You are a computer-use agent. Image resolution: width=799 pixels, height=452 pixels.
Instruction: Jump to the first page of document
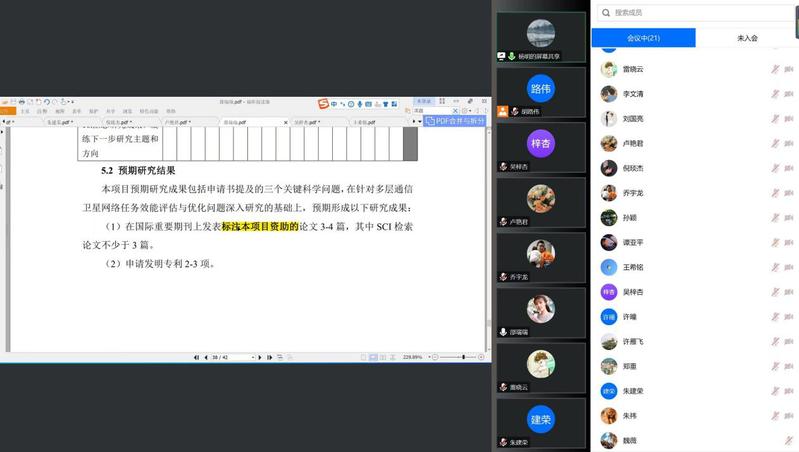[196, 357]
